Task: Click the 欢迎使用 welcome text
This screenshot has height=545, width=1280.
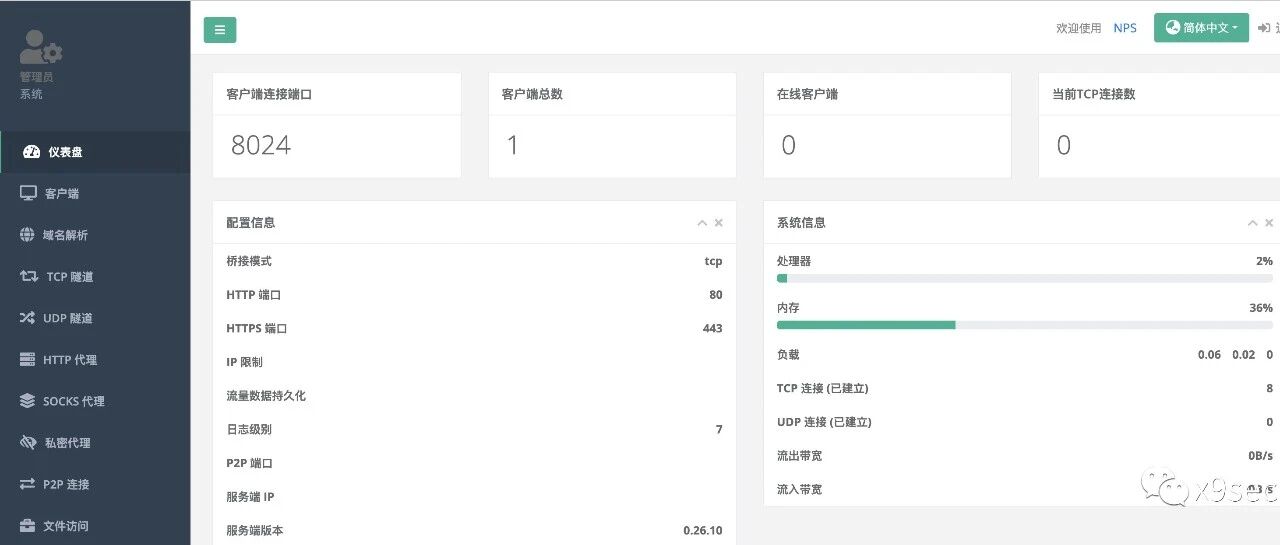Action: coord(1078,28)
